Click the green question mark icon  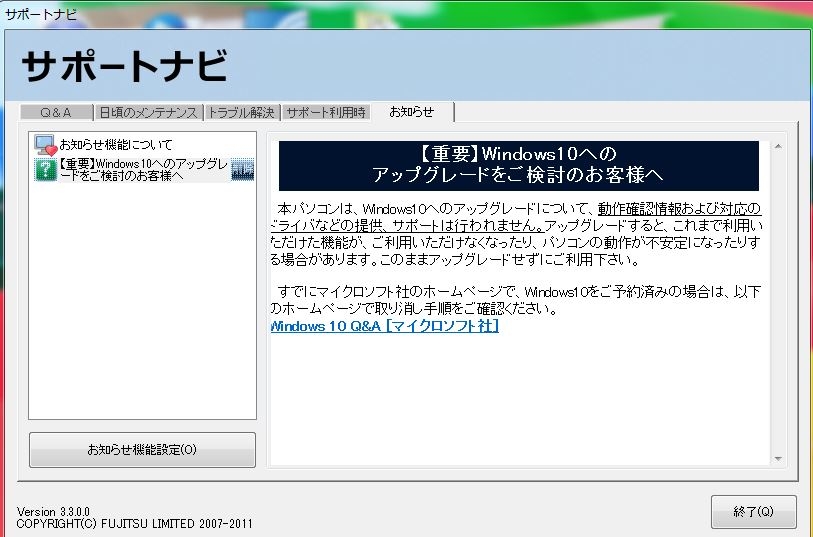tap(45, 169)
